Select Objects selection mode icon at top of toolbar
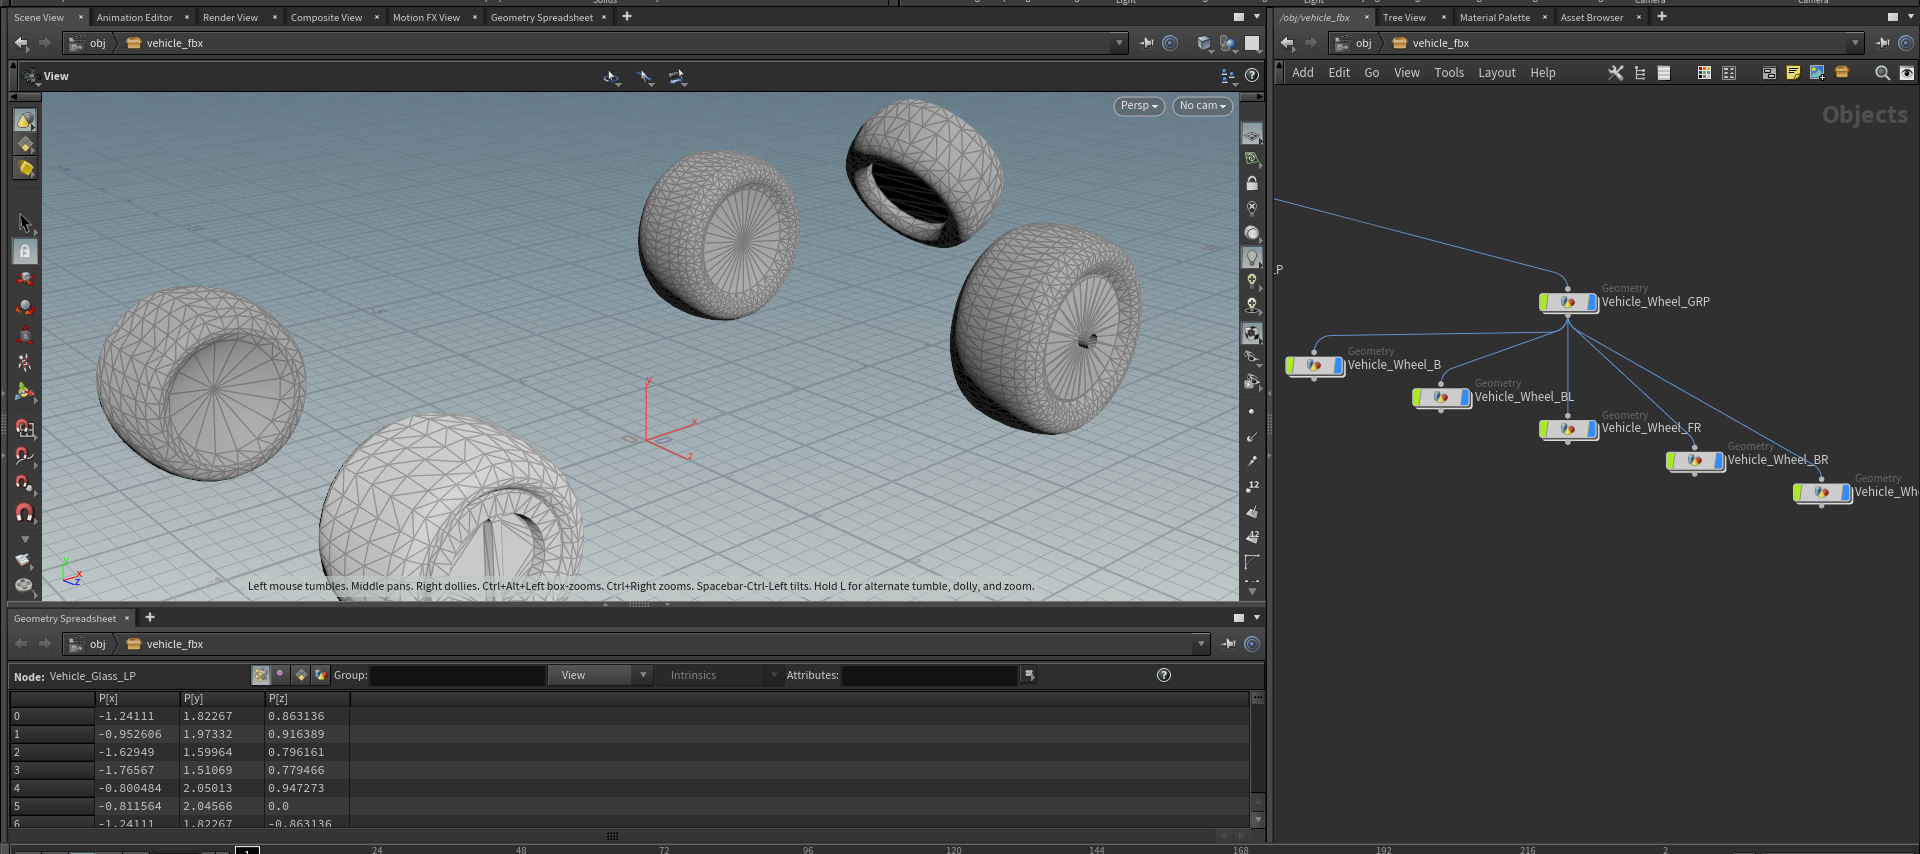 tap(25, 120)
